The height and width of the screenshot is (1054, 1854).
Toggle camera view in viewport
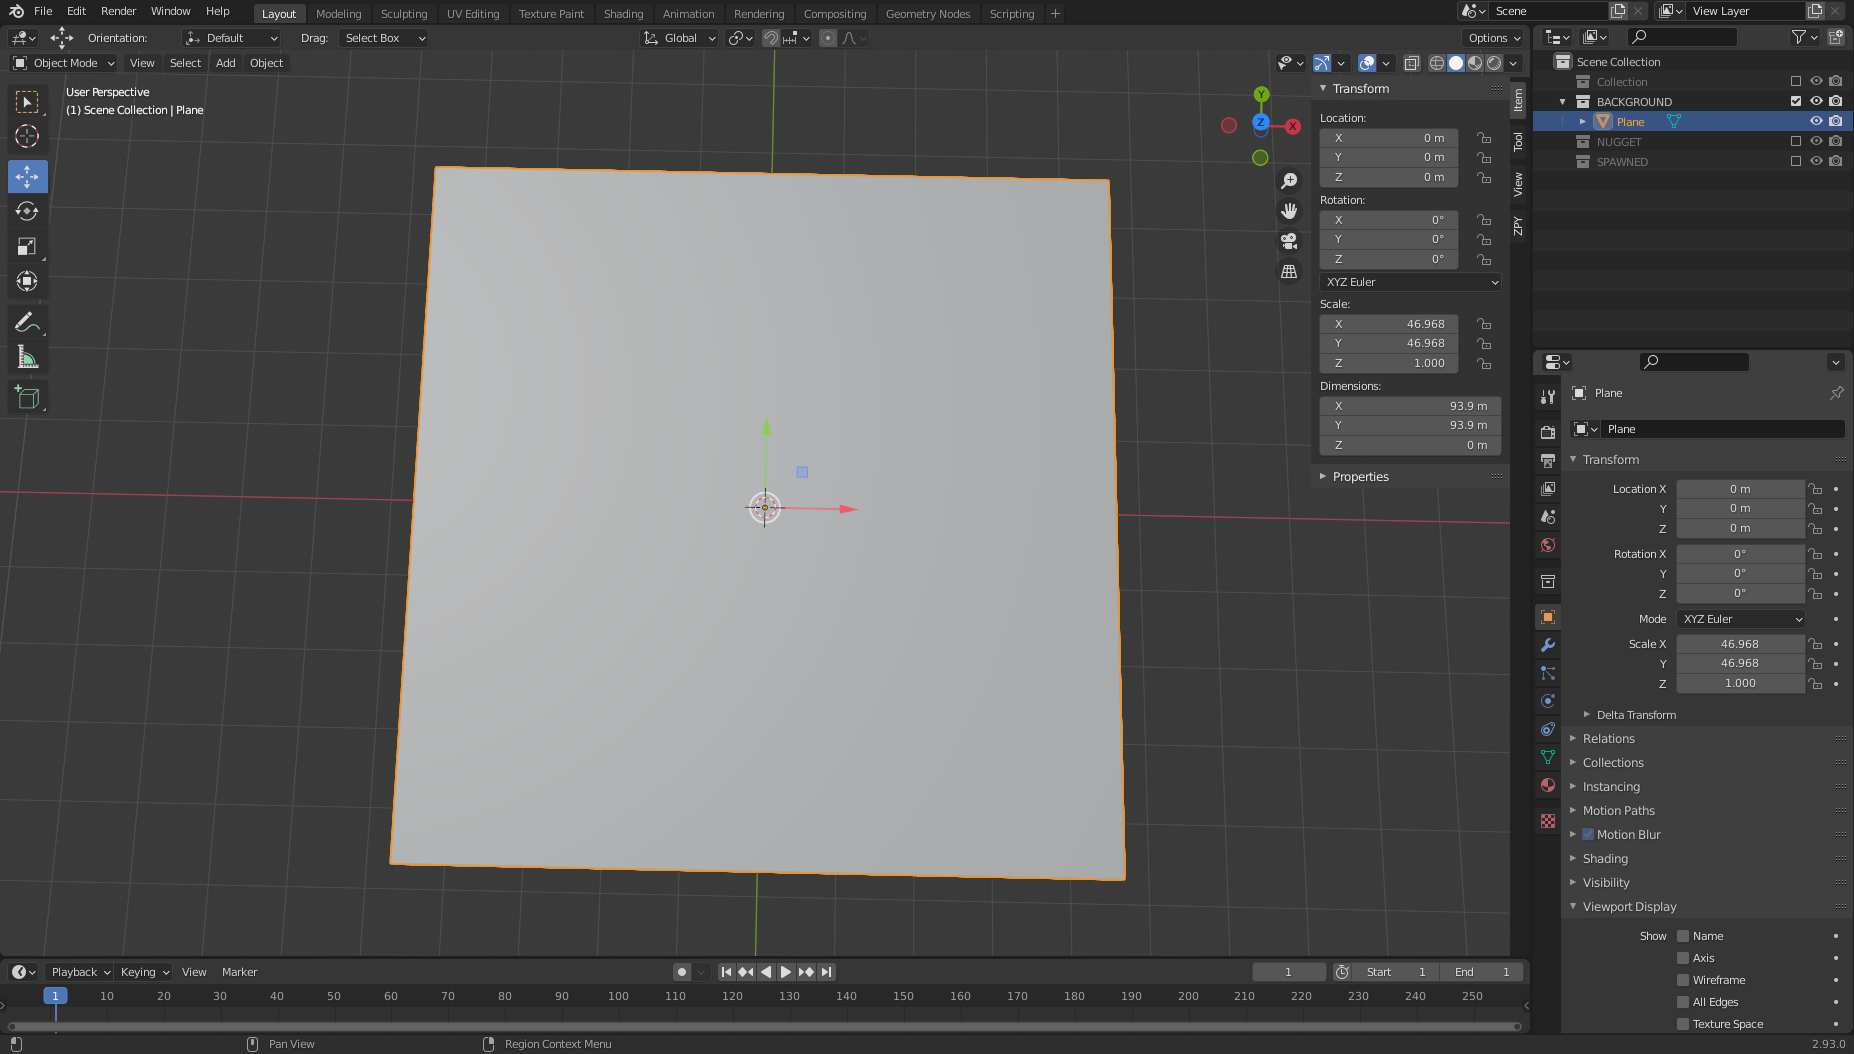1289,241
